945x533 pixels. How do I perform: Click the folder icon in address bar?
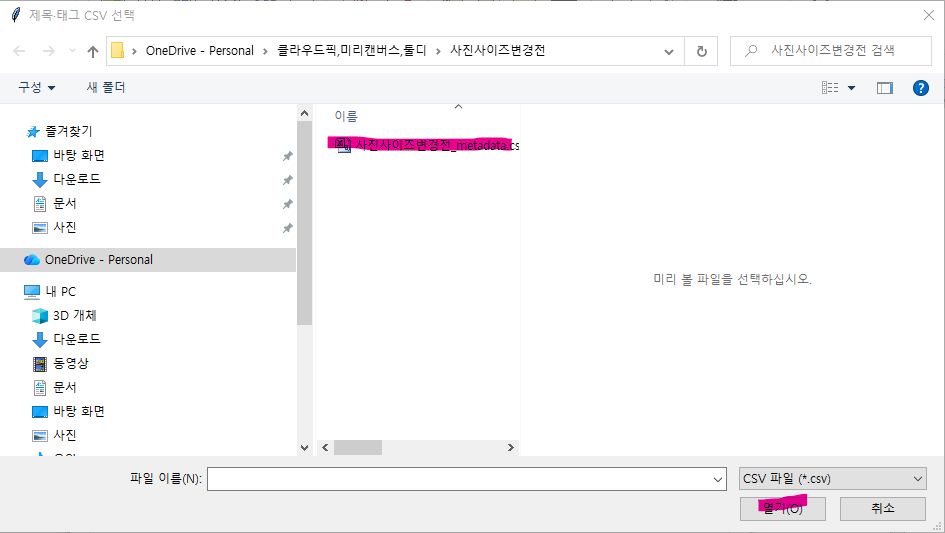click(x=118, y=51)
